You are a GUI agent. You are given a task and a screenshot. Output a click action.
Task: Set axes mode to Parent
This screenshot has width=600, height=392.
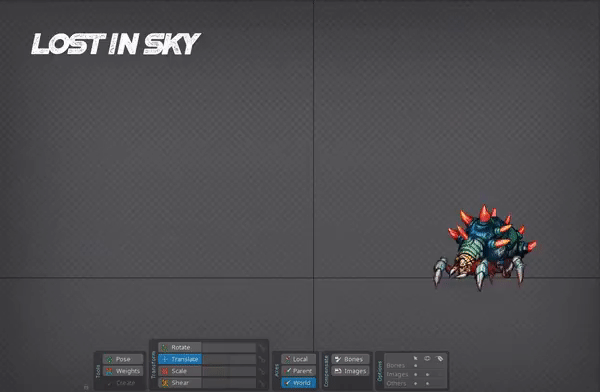[298, 371]
